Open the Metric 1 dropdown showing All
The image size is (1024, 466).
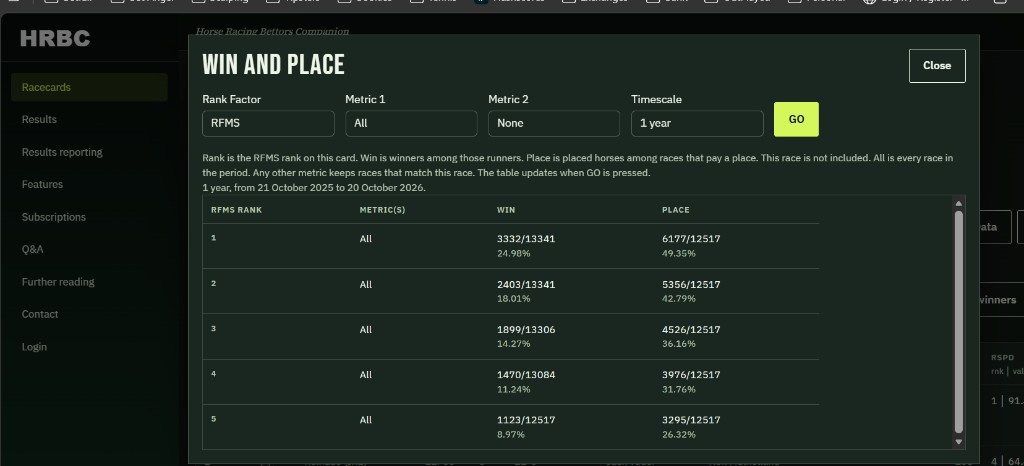(x=411, y=123)
